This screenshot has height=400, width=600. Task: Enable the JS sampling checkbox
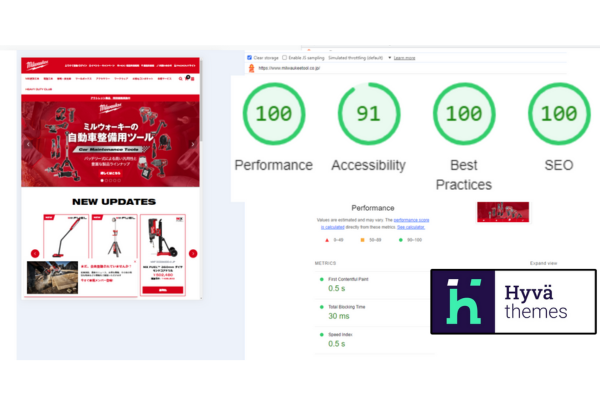pyautogui.click(x=285, y=58)
